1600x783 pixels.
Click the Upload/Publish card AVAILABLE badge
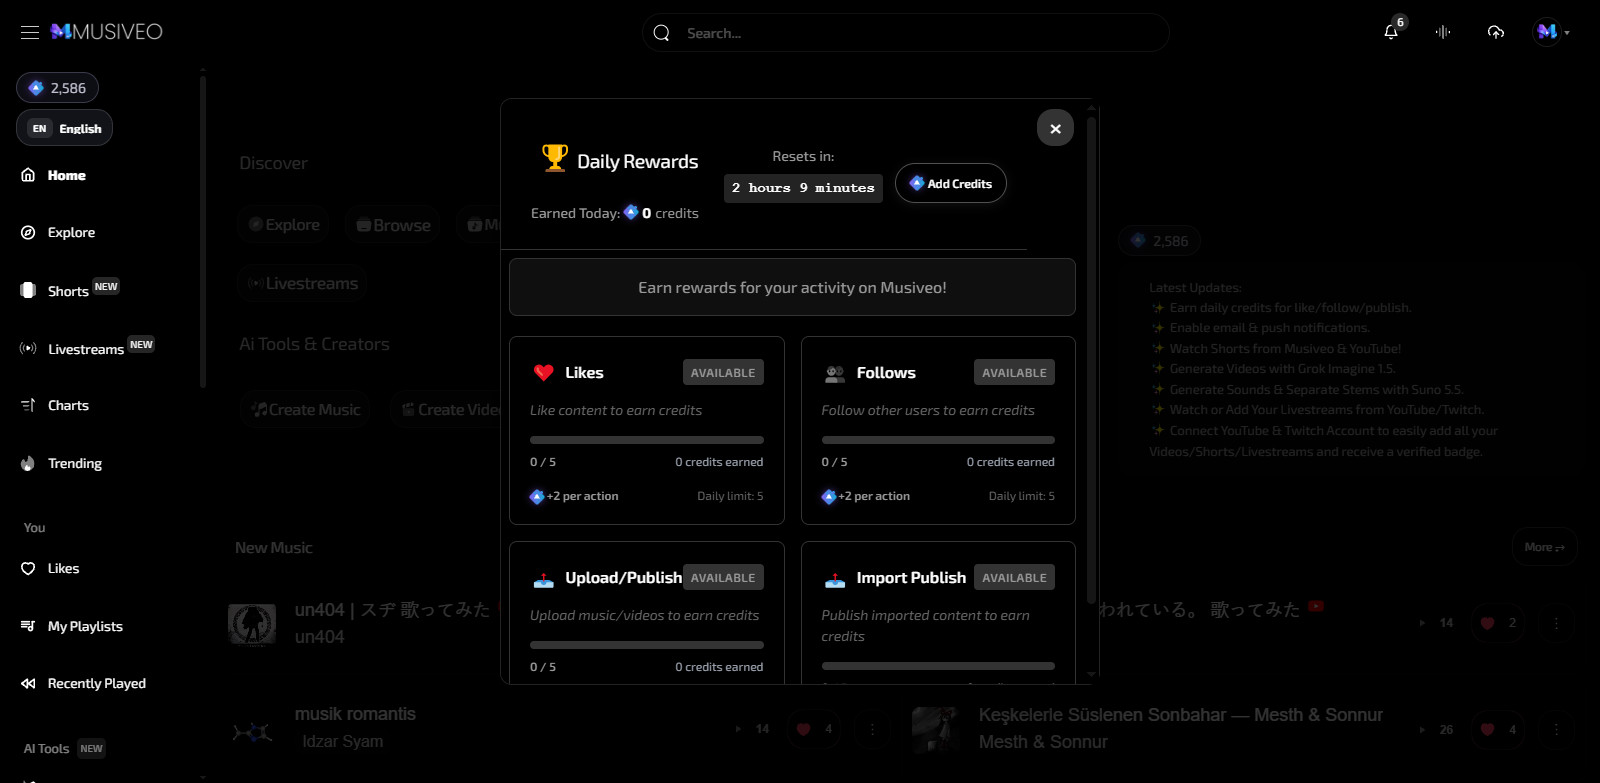pyautogui.click(x=723, y=578)
